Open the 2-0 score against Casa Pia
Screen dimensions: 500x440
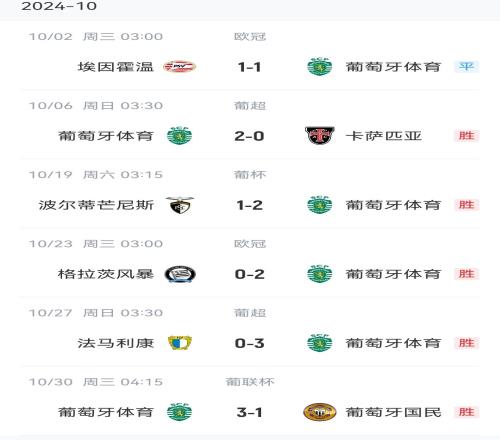[249, 136]
